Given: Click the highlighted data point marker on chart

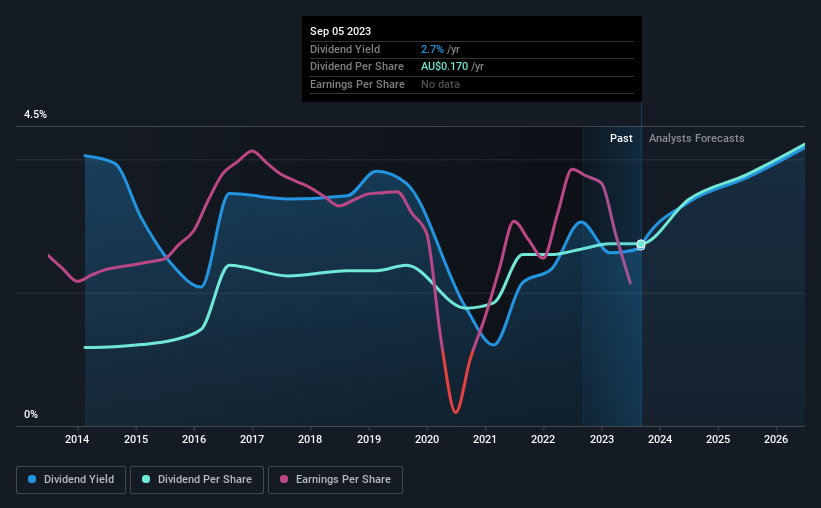Looking at the screenshot, I should click(641, 245).
